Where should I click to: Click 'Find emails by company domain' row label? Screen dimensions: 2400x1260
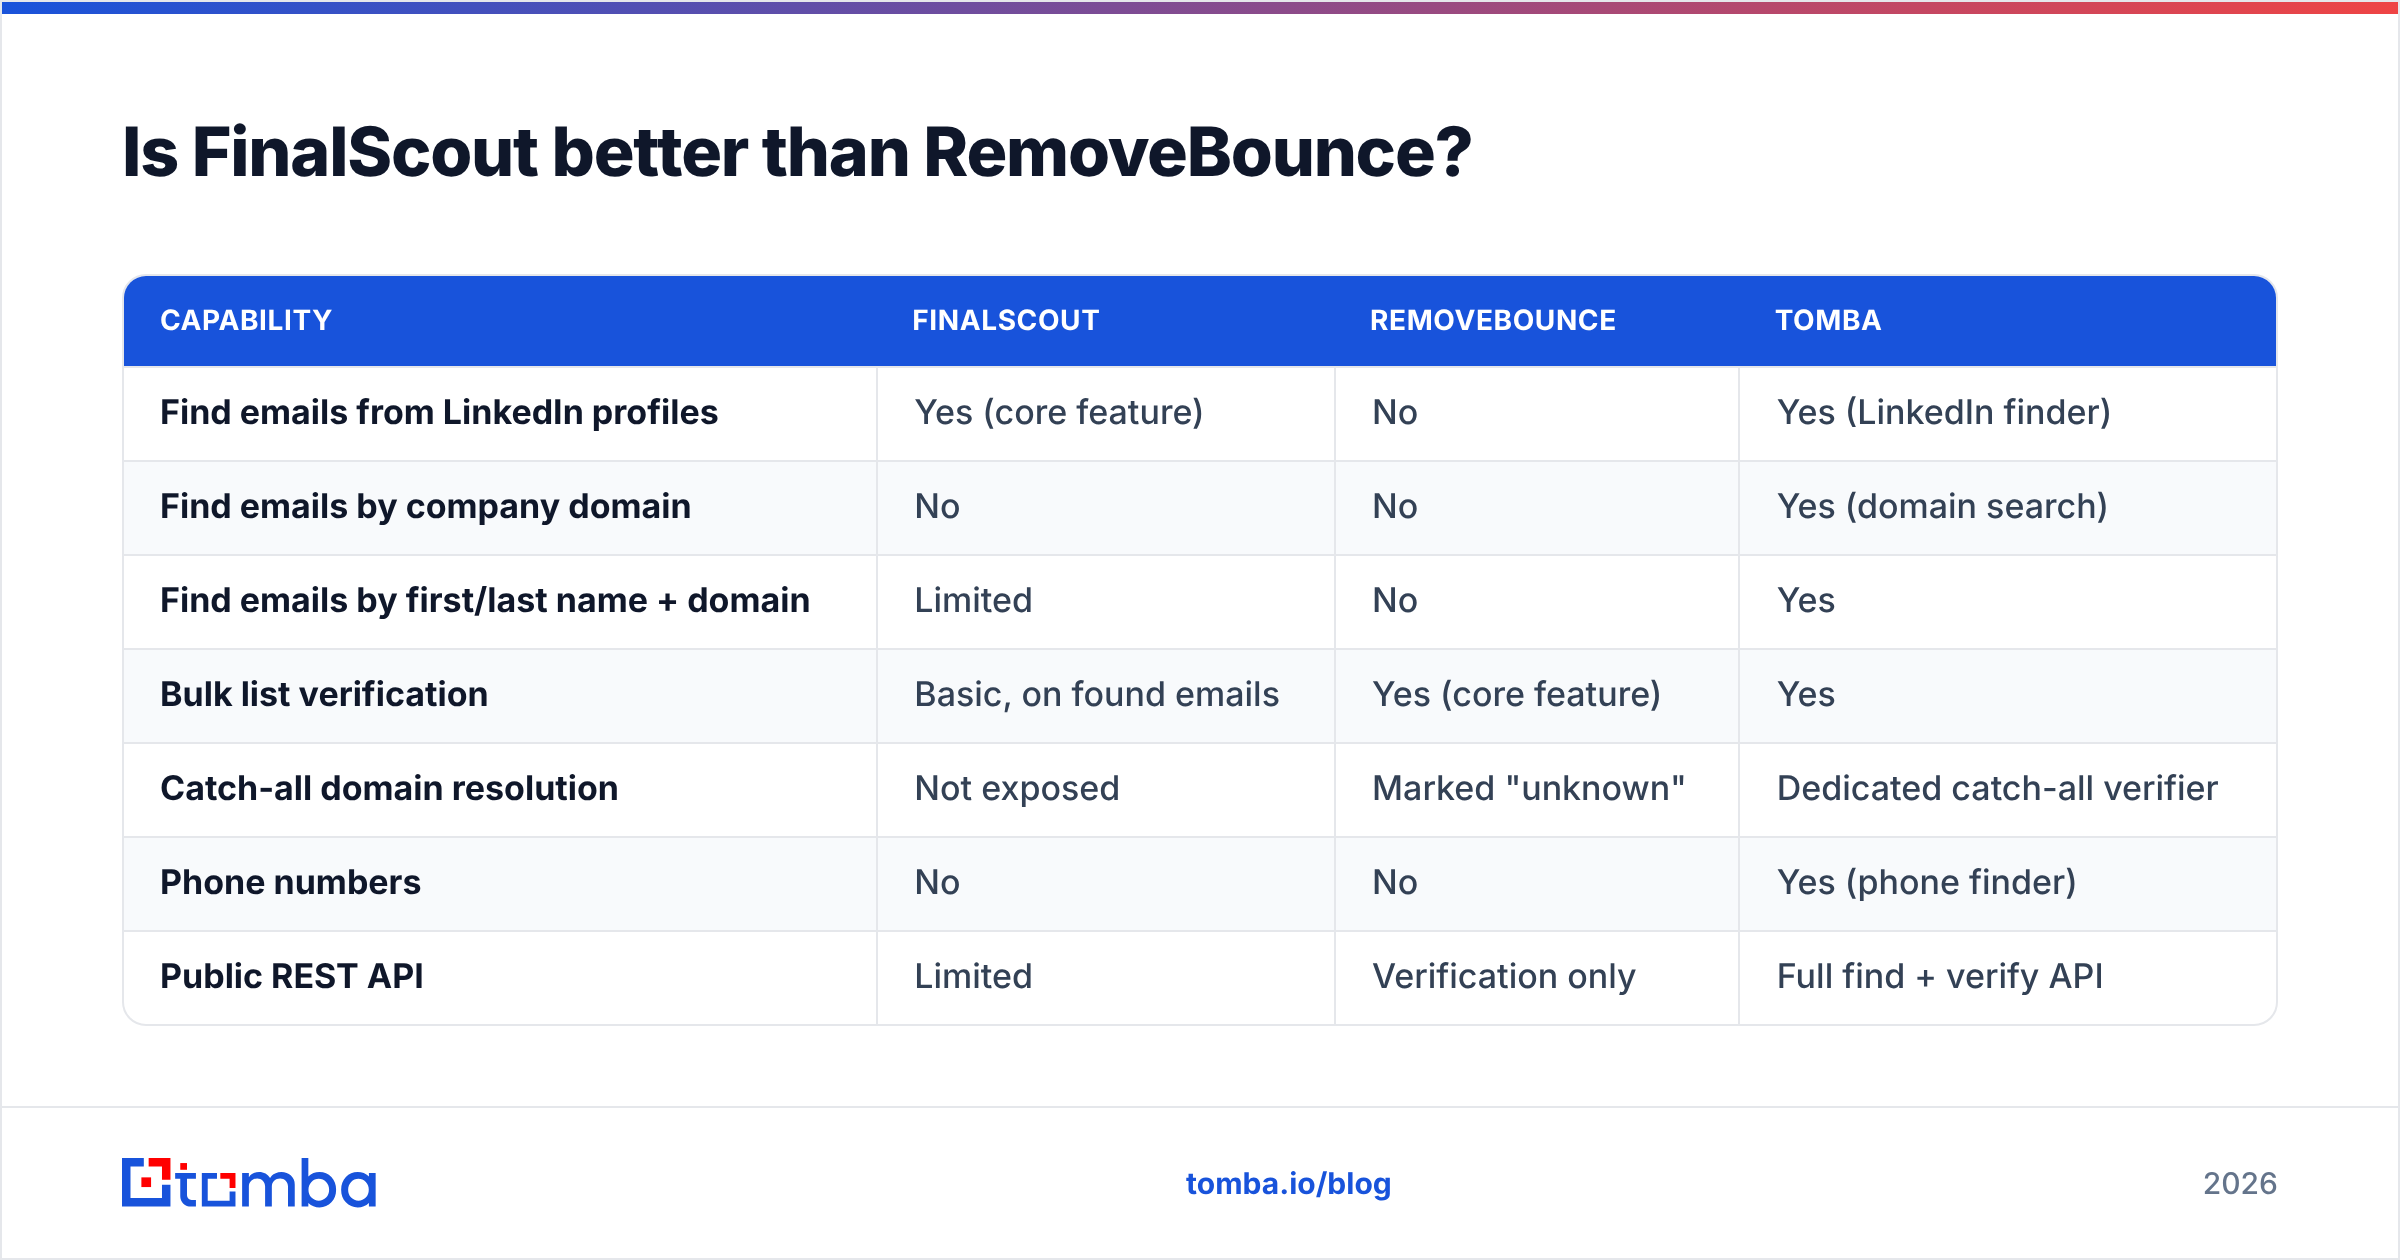tap(425, 506)
